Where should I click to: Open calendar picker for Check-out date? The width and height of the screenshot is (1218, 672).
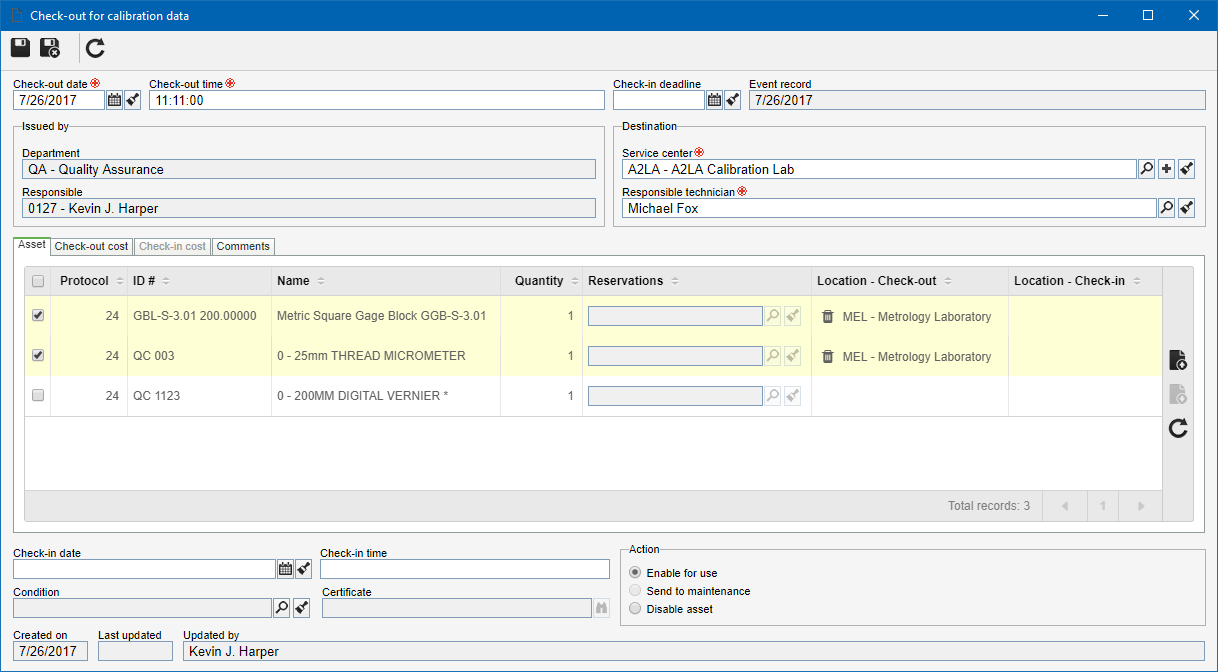[x=114, y=100]
